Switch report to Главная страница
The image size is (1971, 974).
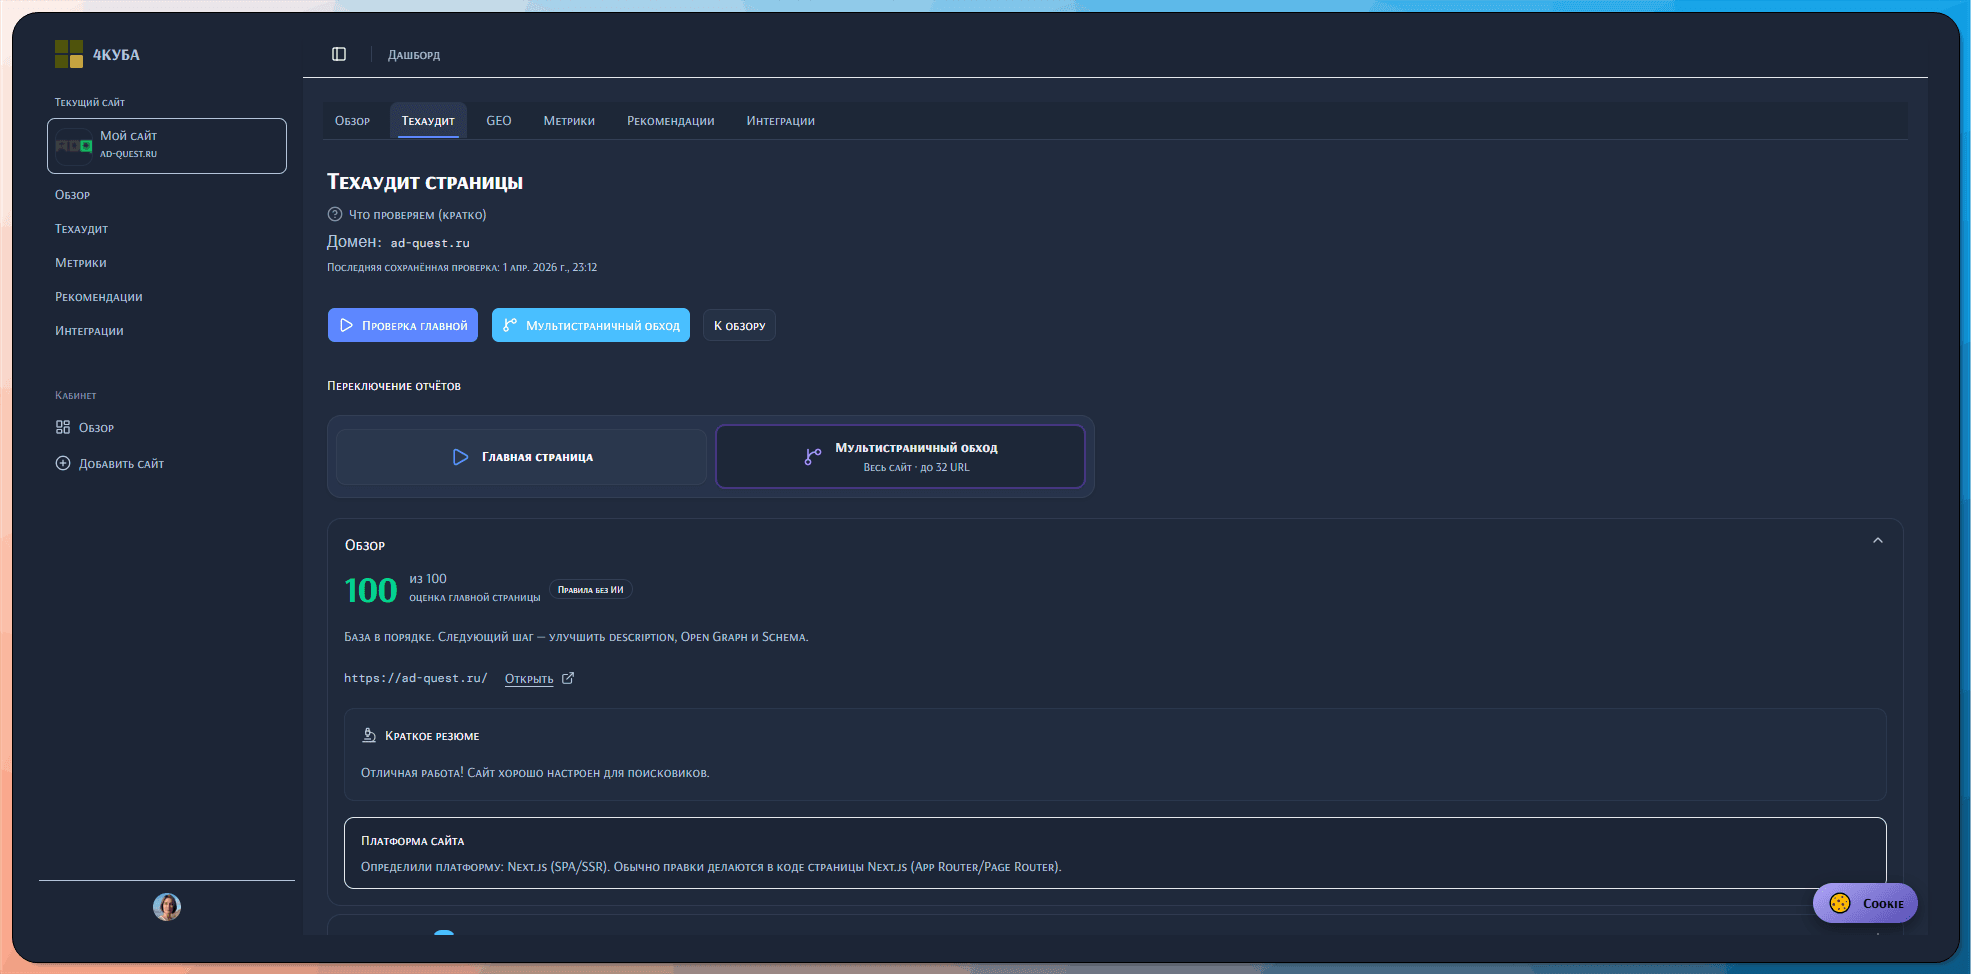[x=521, y=457]
